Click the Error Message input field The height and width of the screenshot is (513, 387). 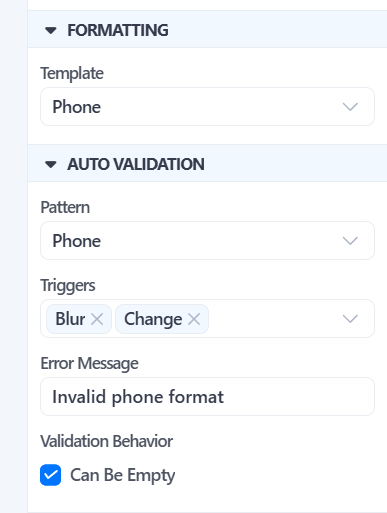click(x=207, y=397)
